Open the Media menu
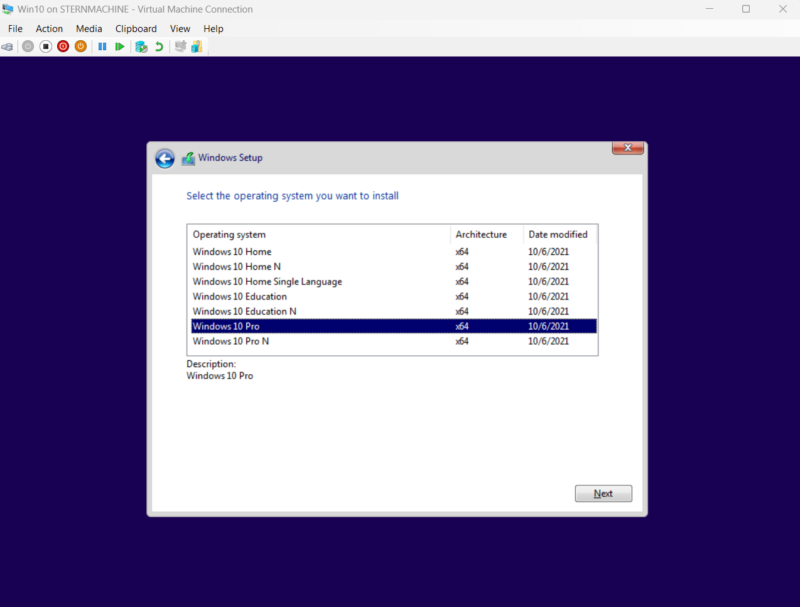 pyautogui.click(x=89, y=29)
